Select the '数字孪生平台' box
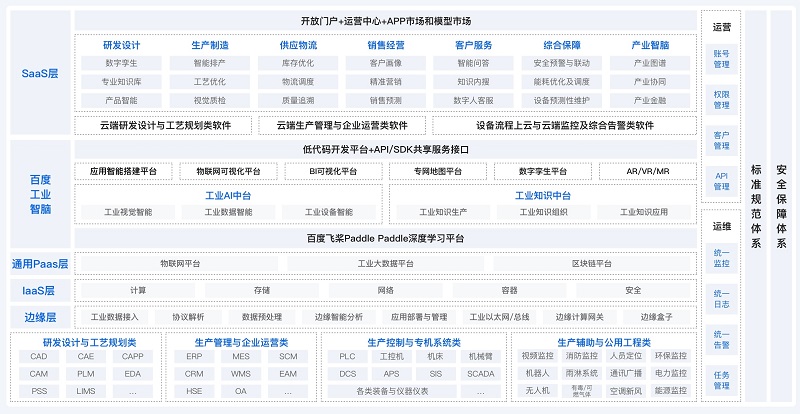 pyautogui.click(x=543, y=172)
